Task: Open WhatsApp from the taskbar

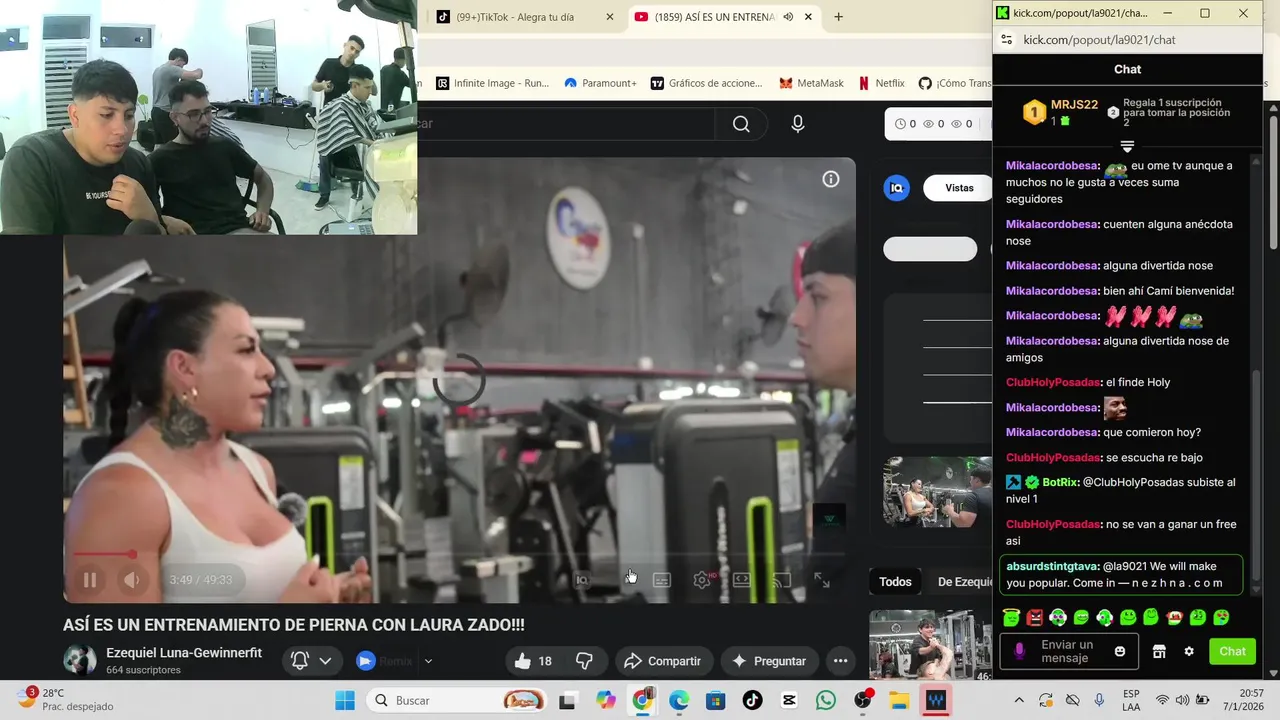Action: pyautogui.click(x=826, y=700)
